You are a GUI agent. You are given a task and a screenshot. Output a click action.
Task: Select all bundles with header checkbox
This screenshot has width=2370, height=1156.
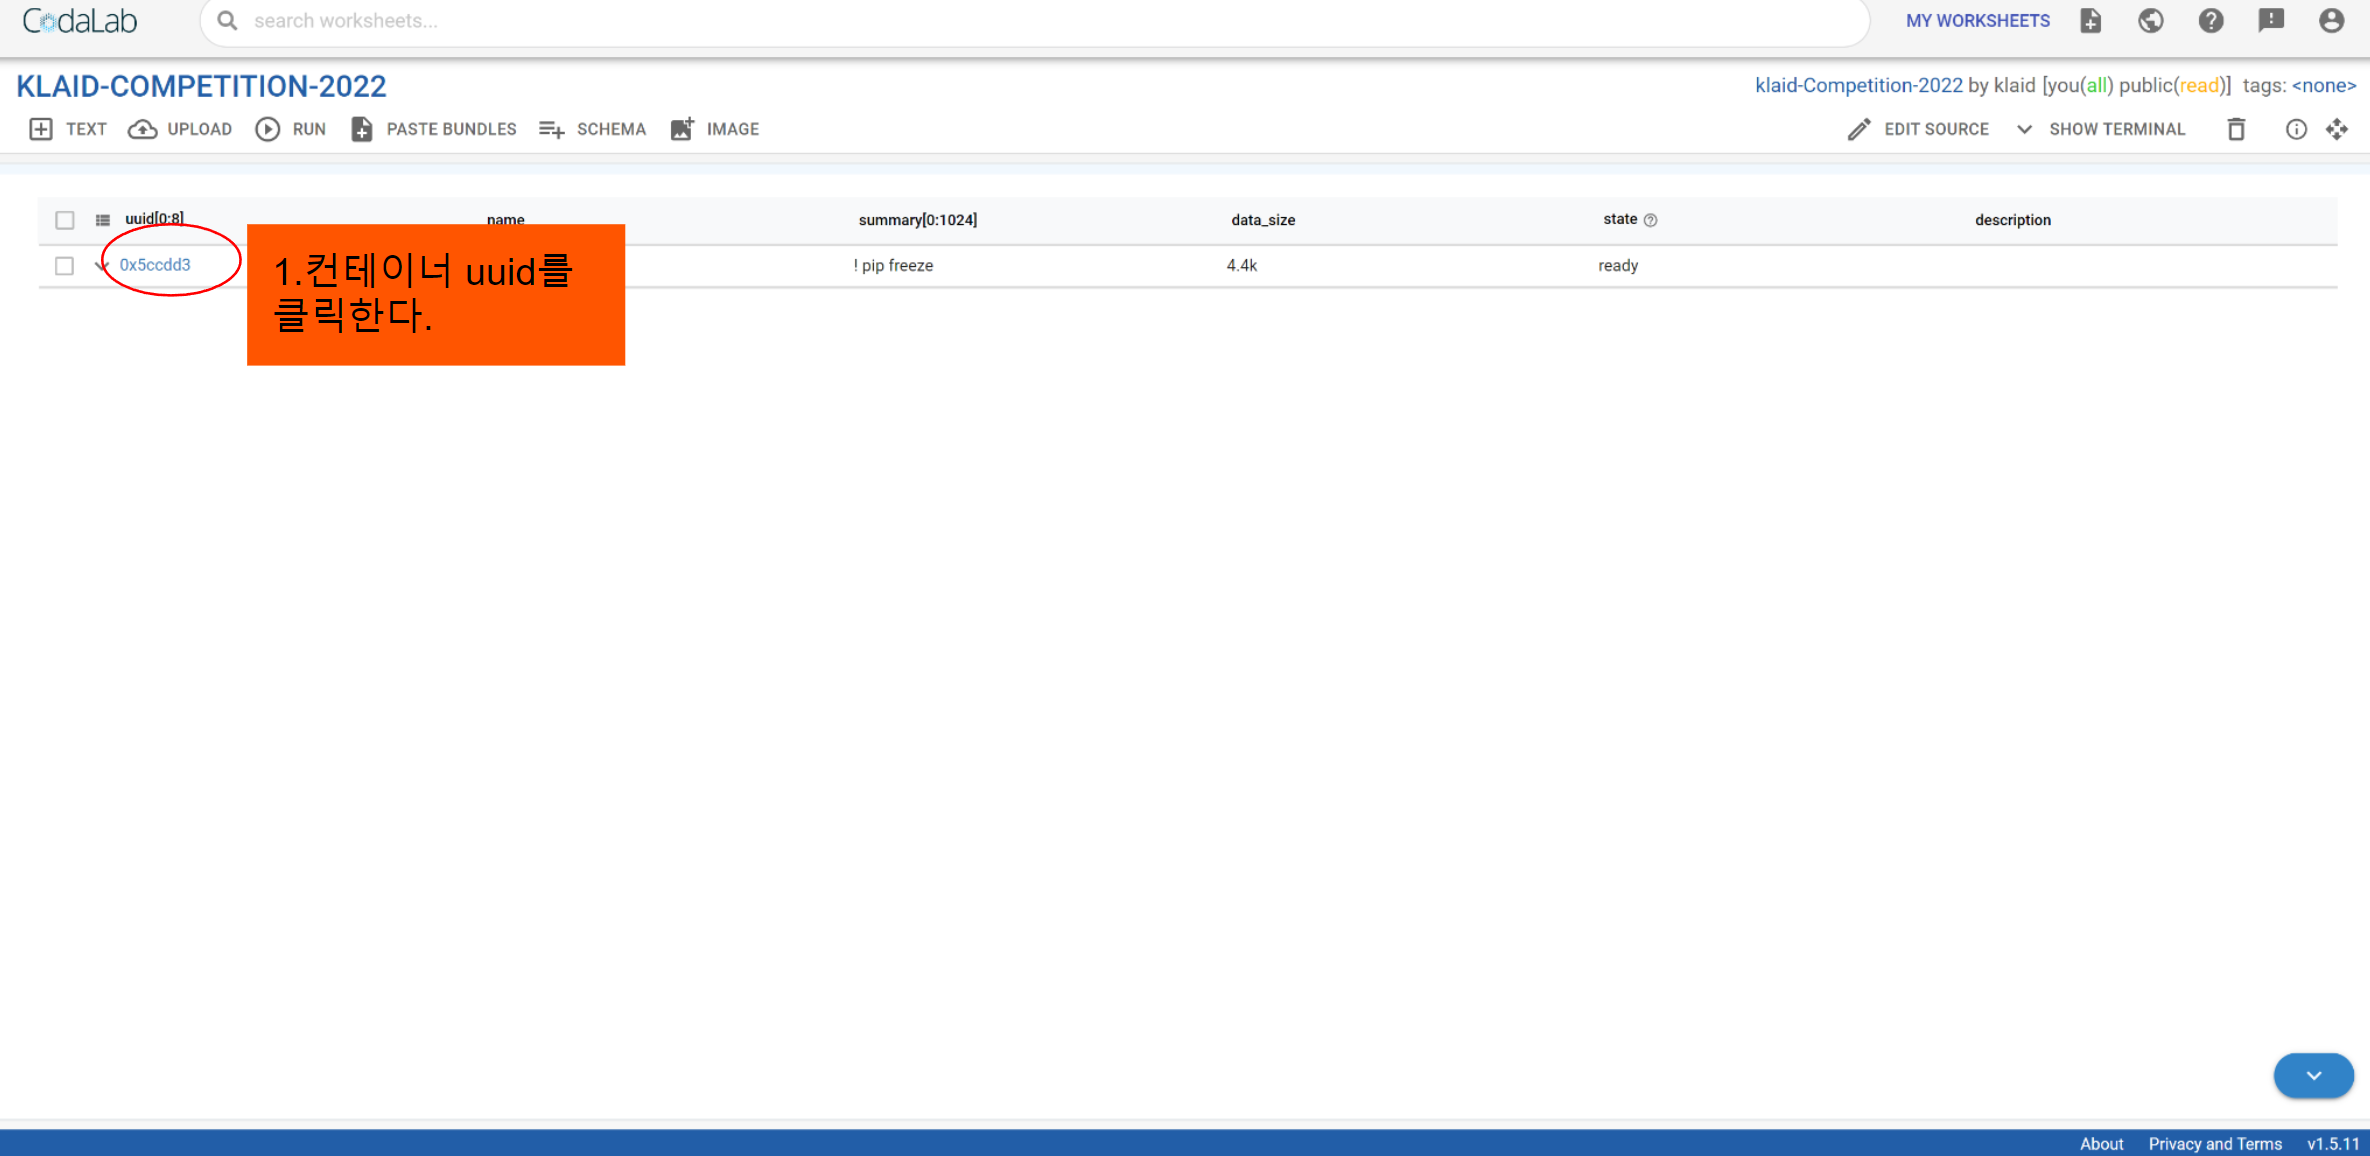point(65,220)
